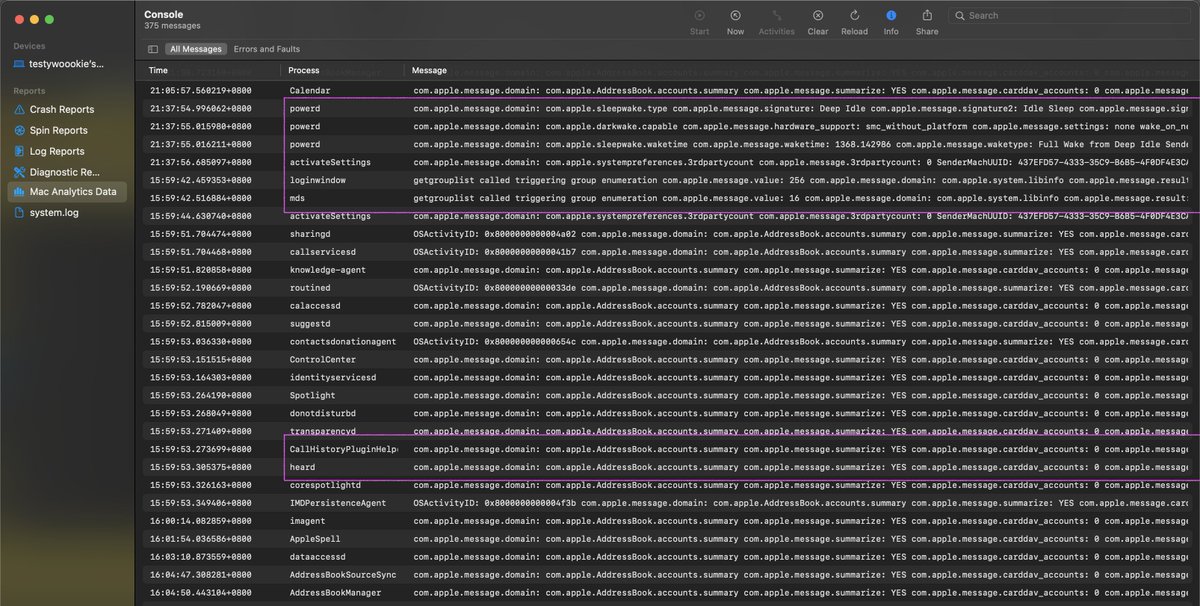Viewport: 1200px width, 606px height.
Task: Click the Reload toolbar icon
Action: click(x=852, y=15)
